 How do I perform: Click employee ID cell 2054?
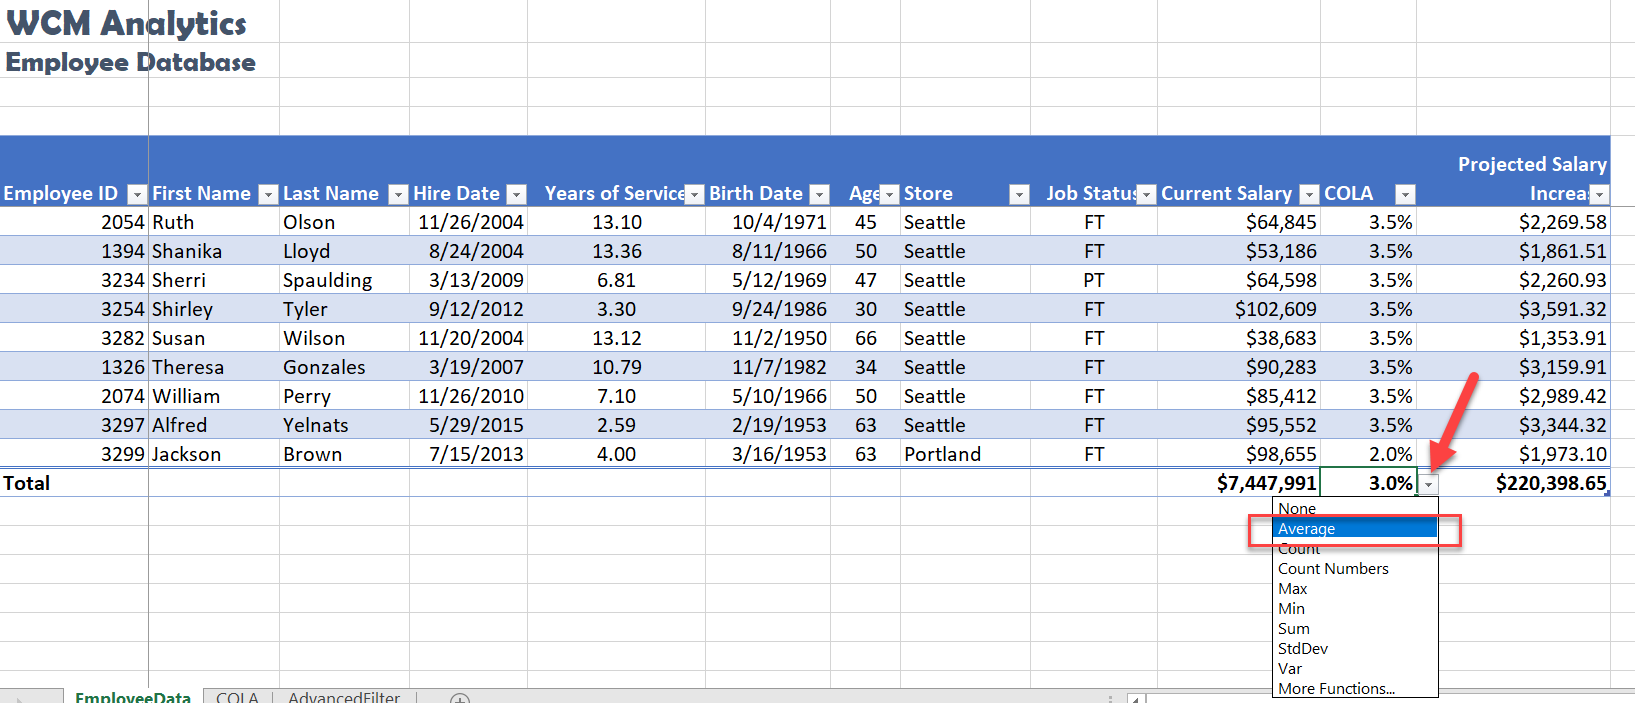tap(74, 222)
